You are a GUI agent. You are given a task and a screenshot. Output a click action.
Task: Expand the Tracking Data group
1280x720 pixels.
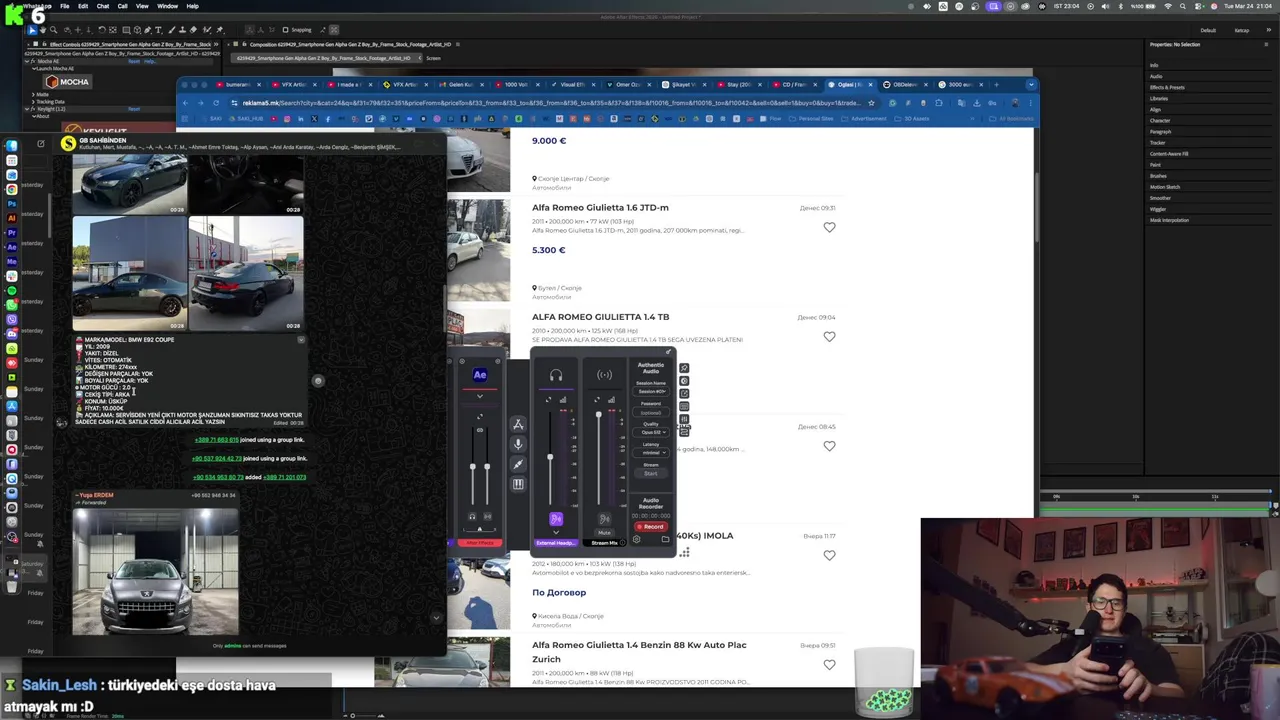point(33,102)
